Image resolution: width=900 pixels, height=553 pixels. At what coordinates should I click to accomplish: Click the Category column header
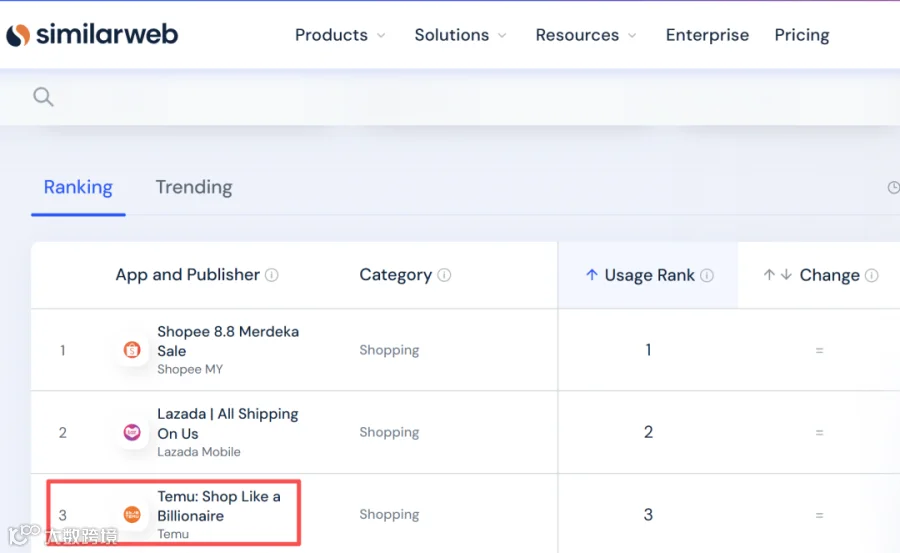tap(395, 275)
